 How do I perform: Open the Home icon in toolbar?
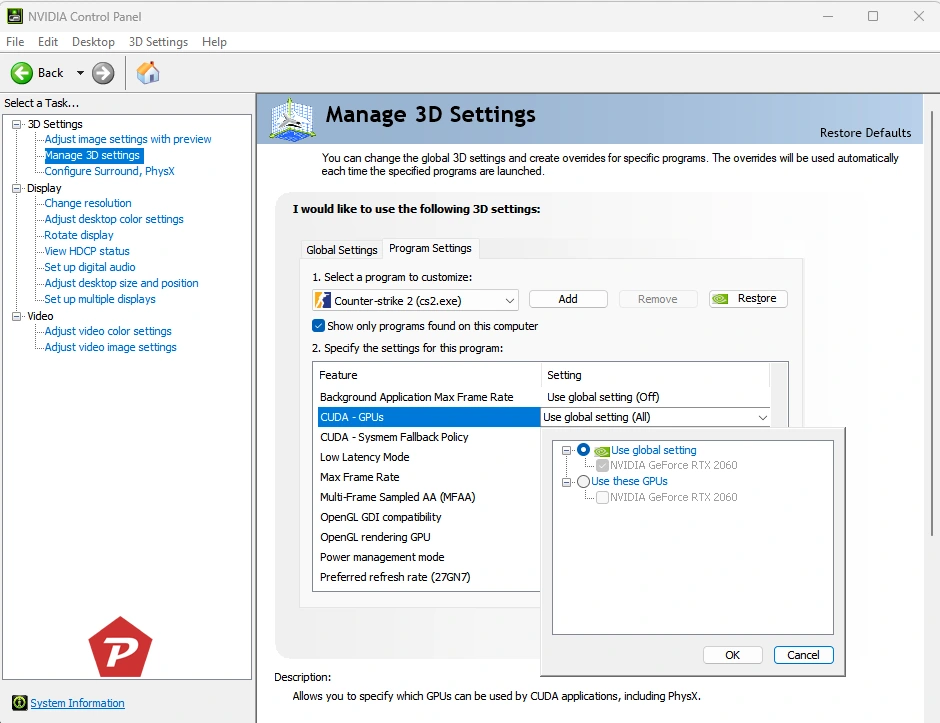(x=147, y=73)
